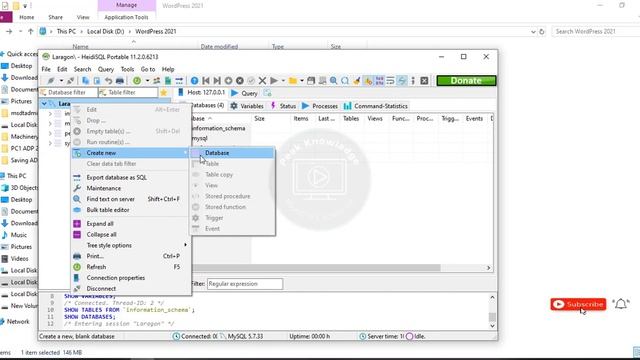
Task: Open the Tree style options submenu arrow
Action: point(185,245)
